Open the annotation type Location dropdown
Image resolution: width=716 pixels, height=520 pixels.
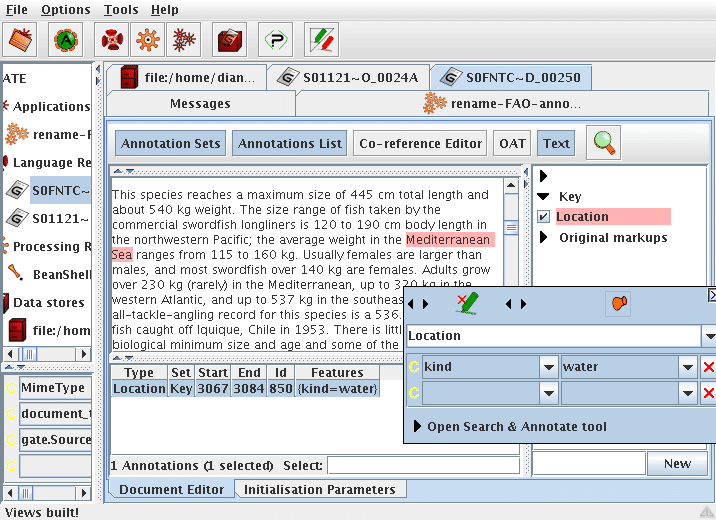point(709,336)
